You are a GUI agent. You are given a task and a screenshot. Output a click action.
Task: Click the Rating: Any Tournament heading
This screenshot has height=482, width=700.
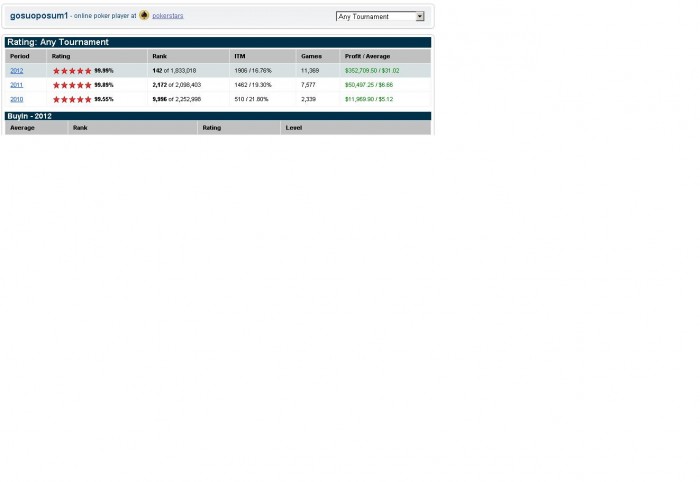click(58, 42)
